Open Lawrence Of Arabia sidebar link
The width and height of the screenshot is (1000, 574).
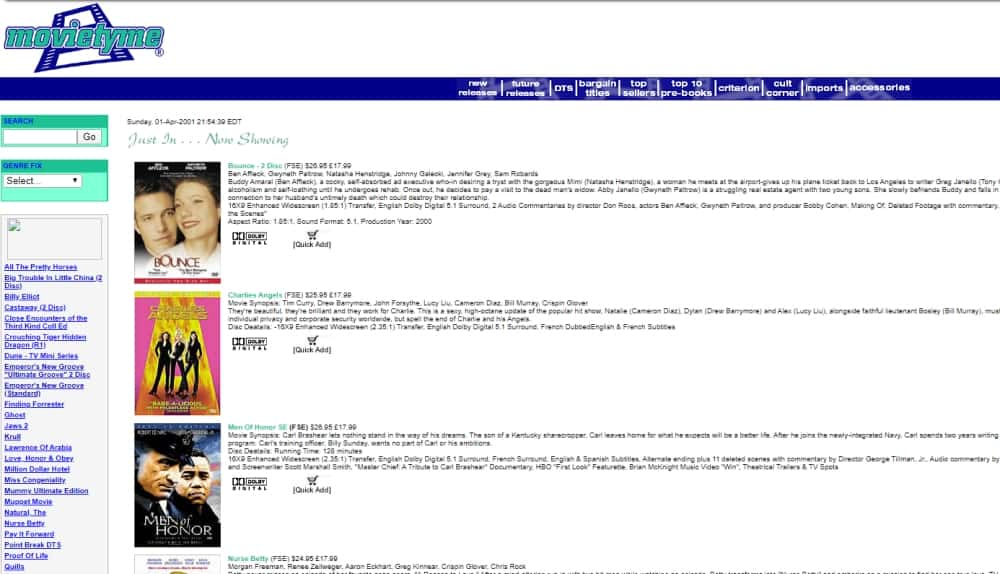pyautogui.click(x=38, y=448)
